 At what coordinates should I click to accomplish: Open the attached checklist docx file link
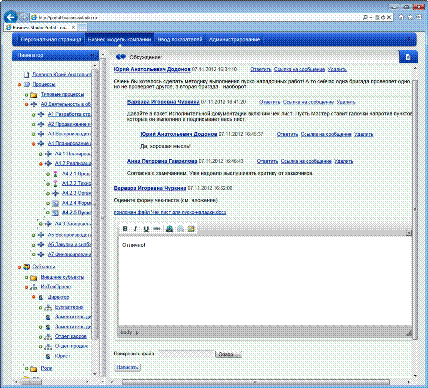coord(170,212)
